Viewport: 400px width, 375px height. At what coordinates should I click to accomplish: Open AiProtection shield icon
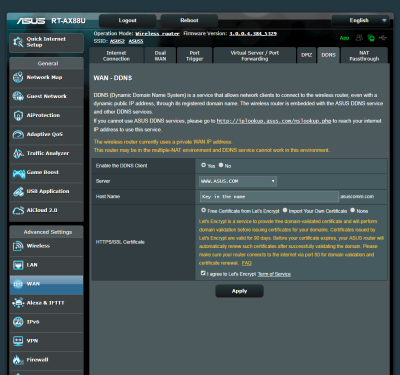18,115
